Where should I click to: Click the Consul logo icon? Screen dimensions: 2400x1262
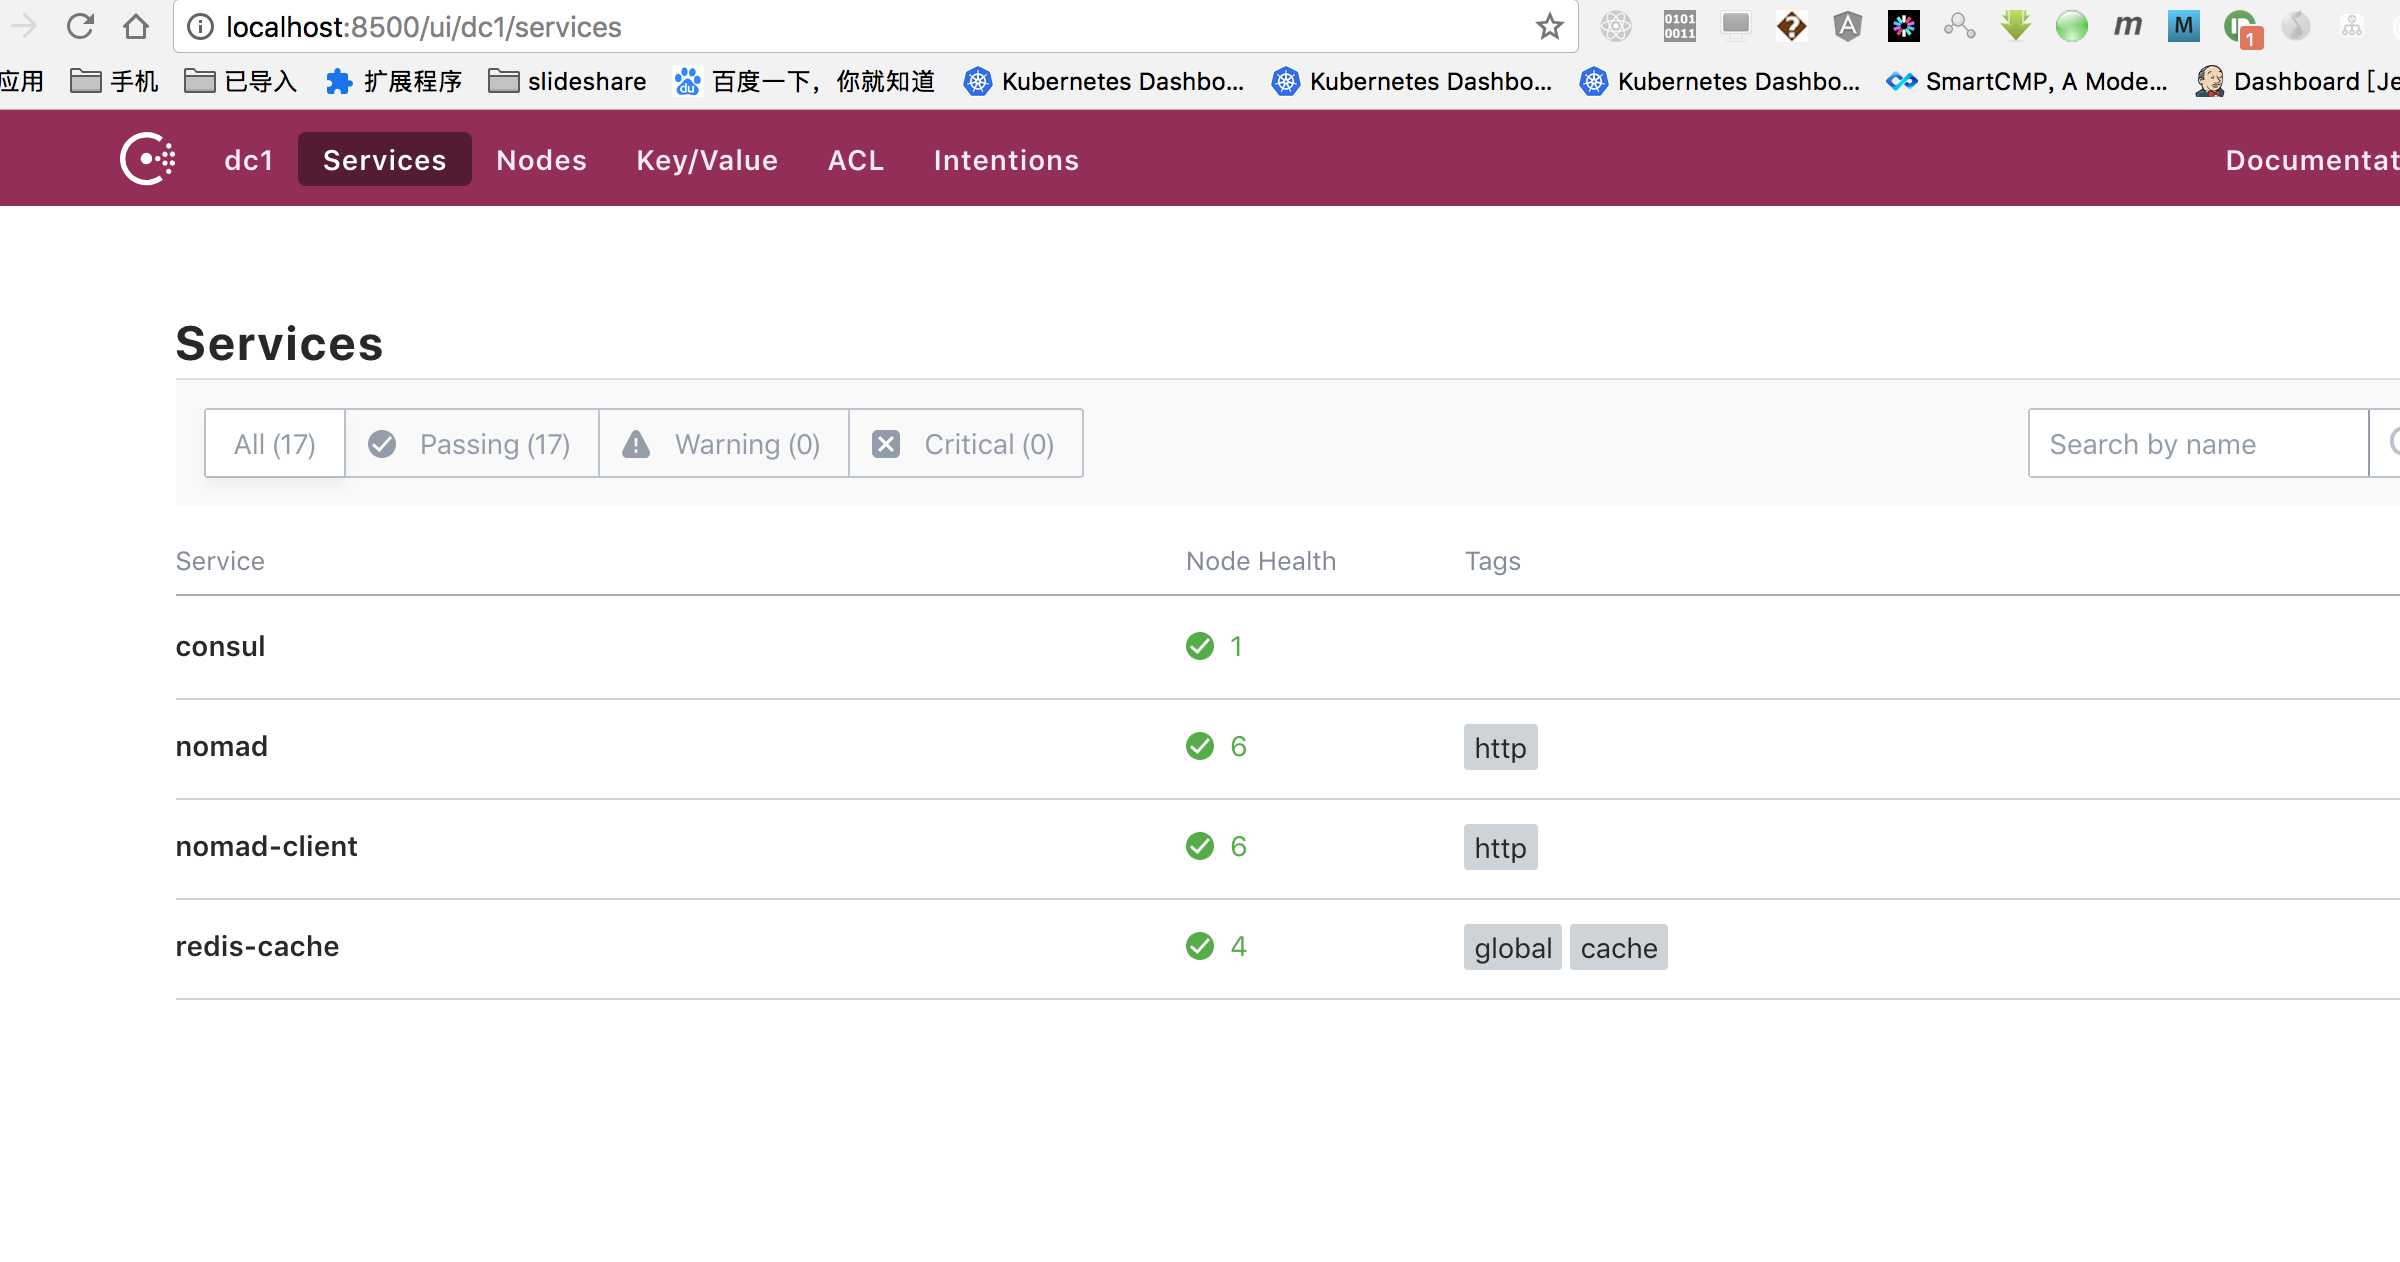click(148, 159)
